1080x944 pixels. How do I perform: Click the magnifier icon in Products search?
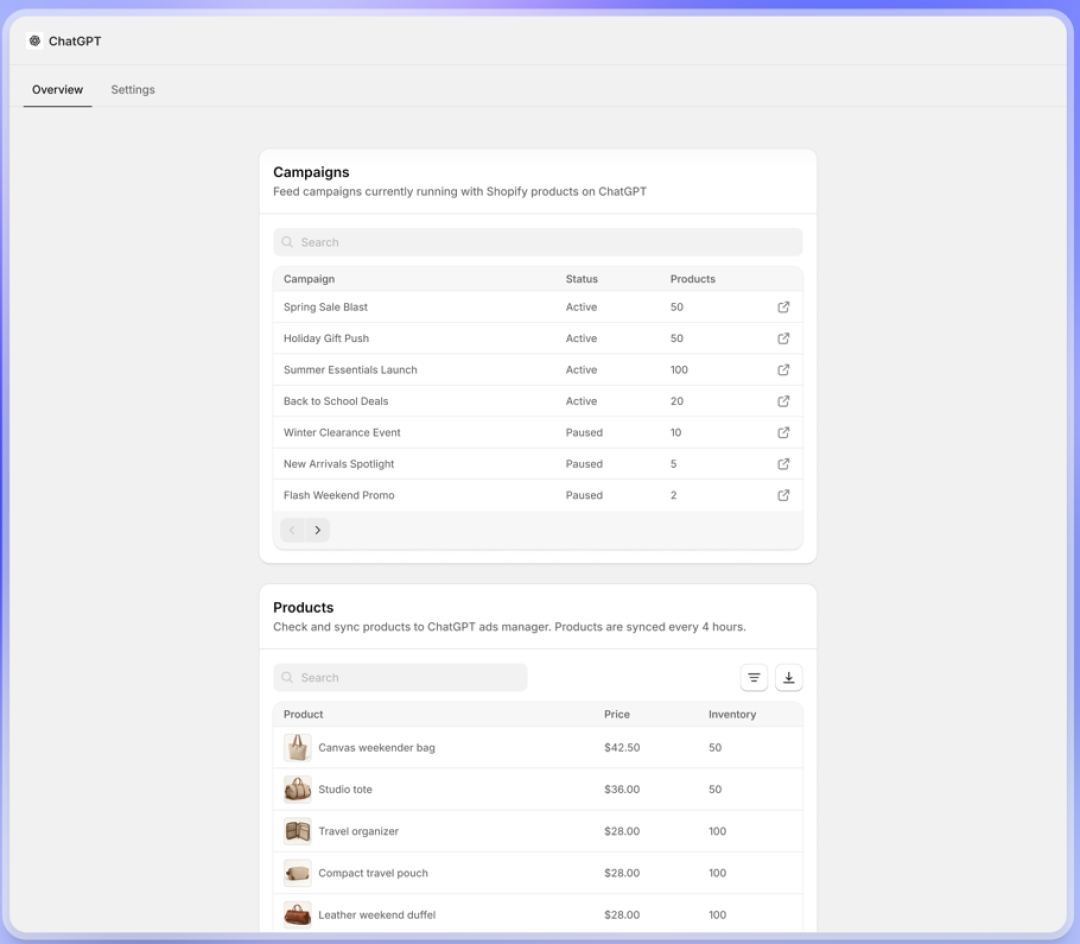pos(287,678)
